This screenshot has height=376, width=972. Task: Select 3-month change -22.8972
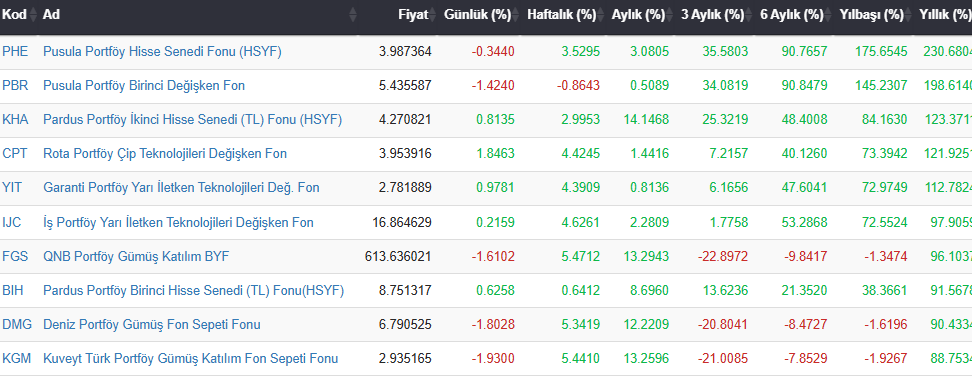click(x=723, y=256)
